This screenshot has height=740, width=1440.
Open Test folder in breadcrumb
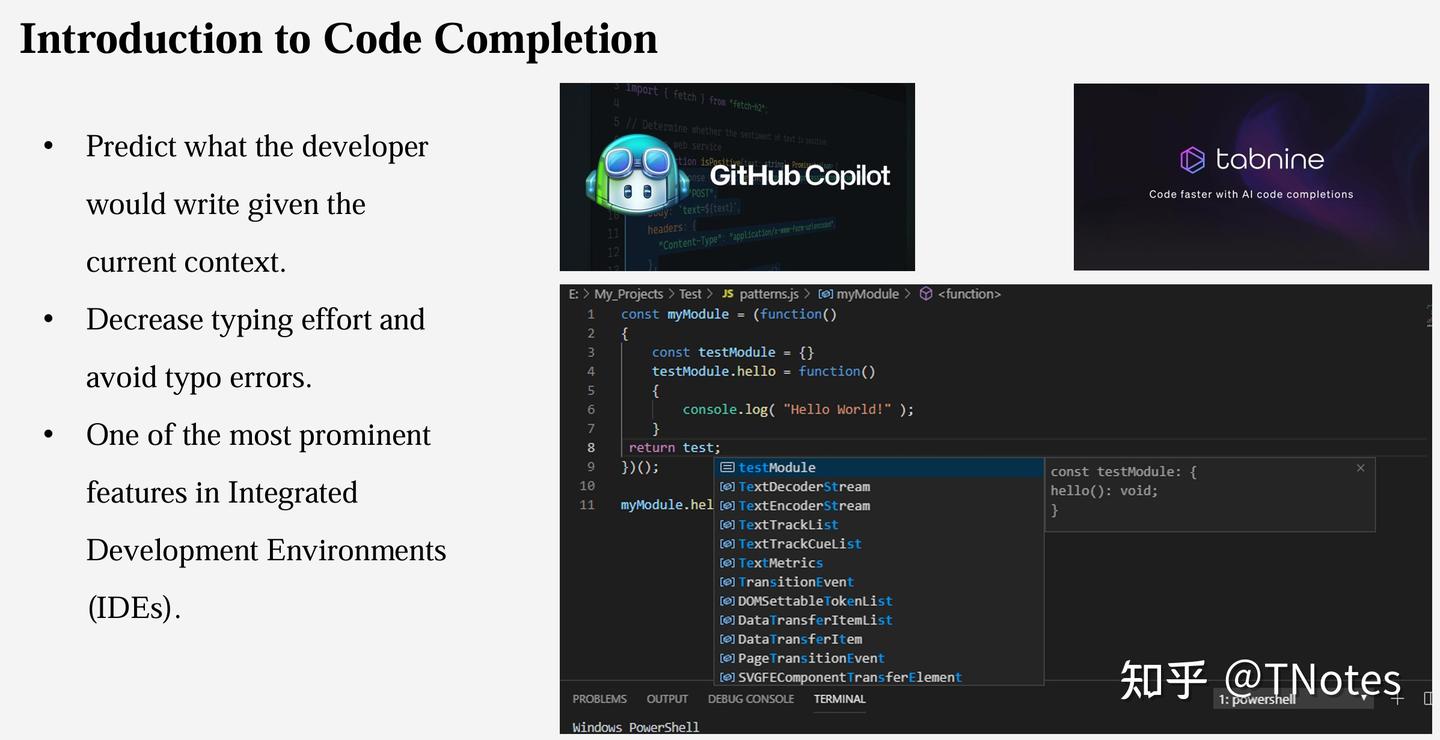[691, 294]
